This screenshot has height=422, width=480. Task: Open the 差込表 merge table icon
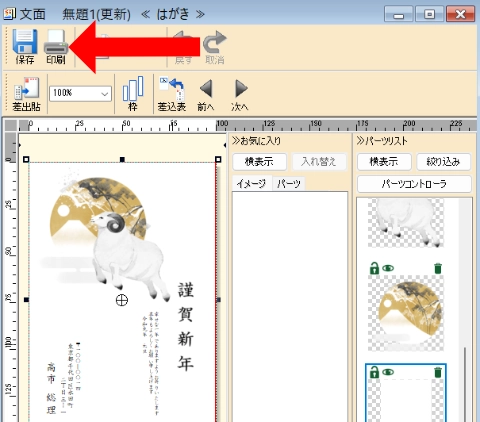click(172, 88)
